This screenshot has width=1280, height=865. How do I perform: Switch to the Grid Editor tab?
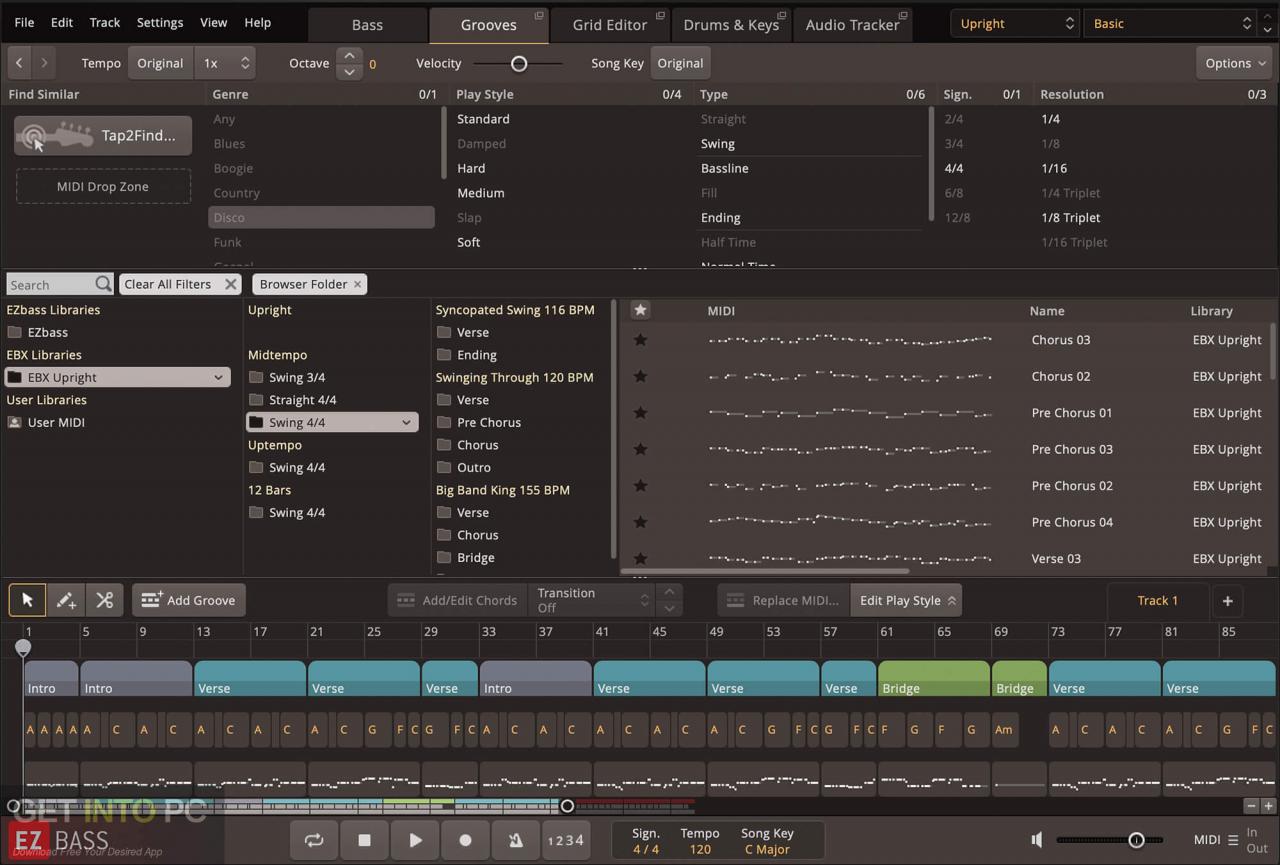pos(610,25)
